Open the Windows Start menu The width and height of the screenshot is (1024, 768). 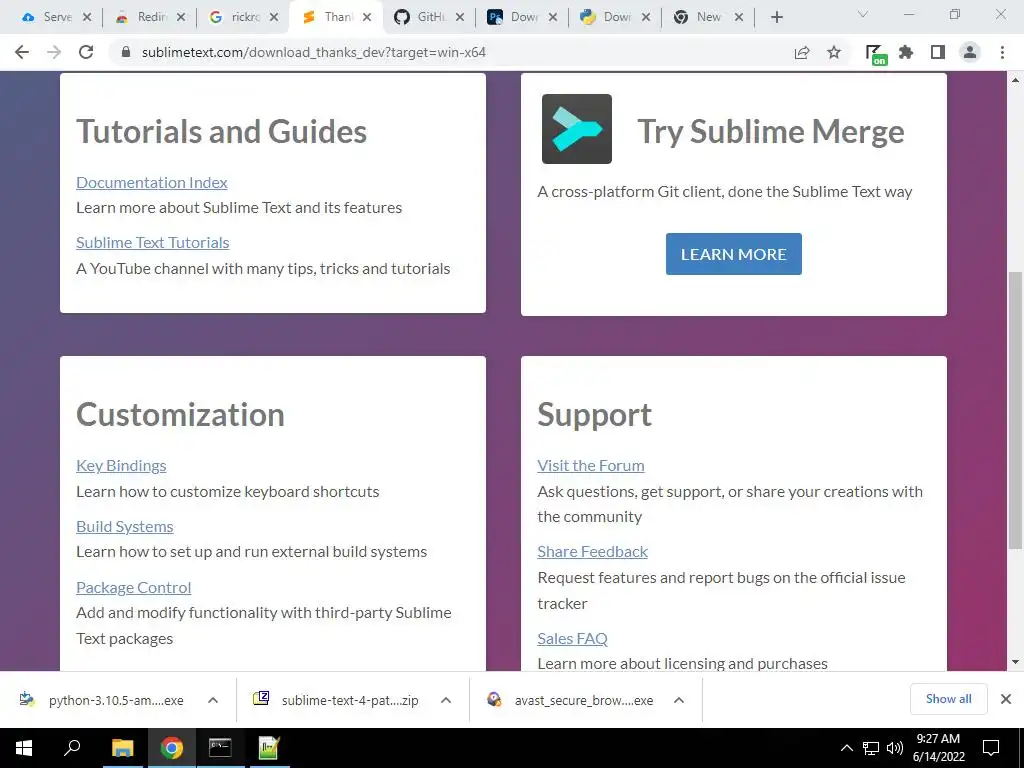(24, 748)
